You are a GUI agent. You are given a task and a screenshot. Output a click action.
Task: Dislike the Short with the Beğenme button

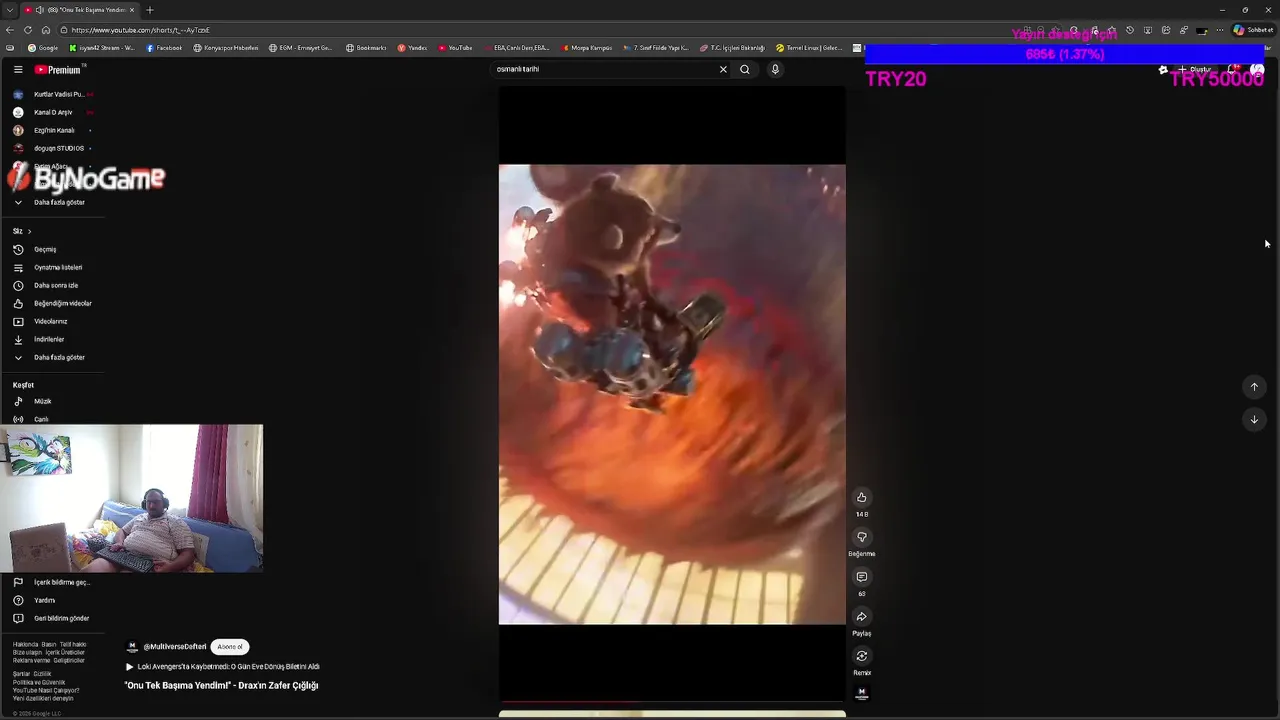(x=861, y=537)
